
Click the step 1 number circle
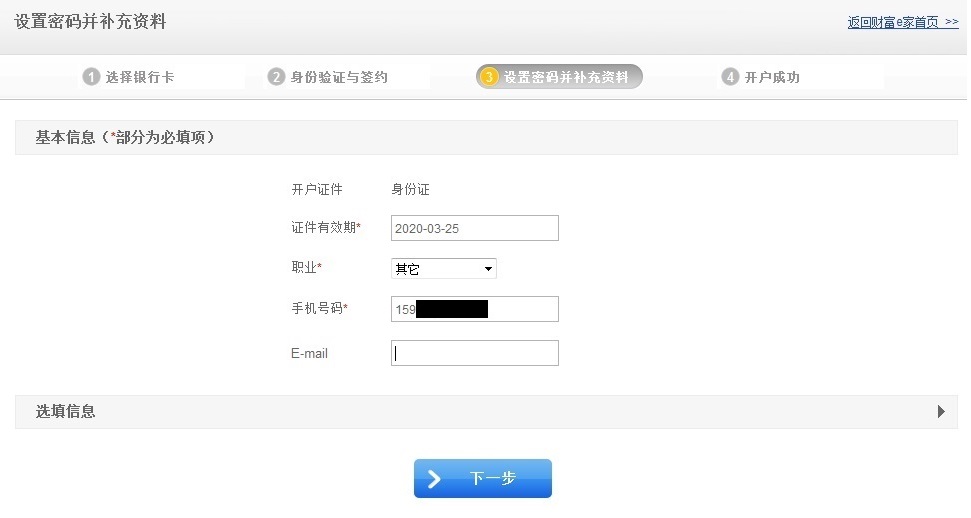pyautogui.click(x=92, y=77)
